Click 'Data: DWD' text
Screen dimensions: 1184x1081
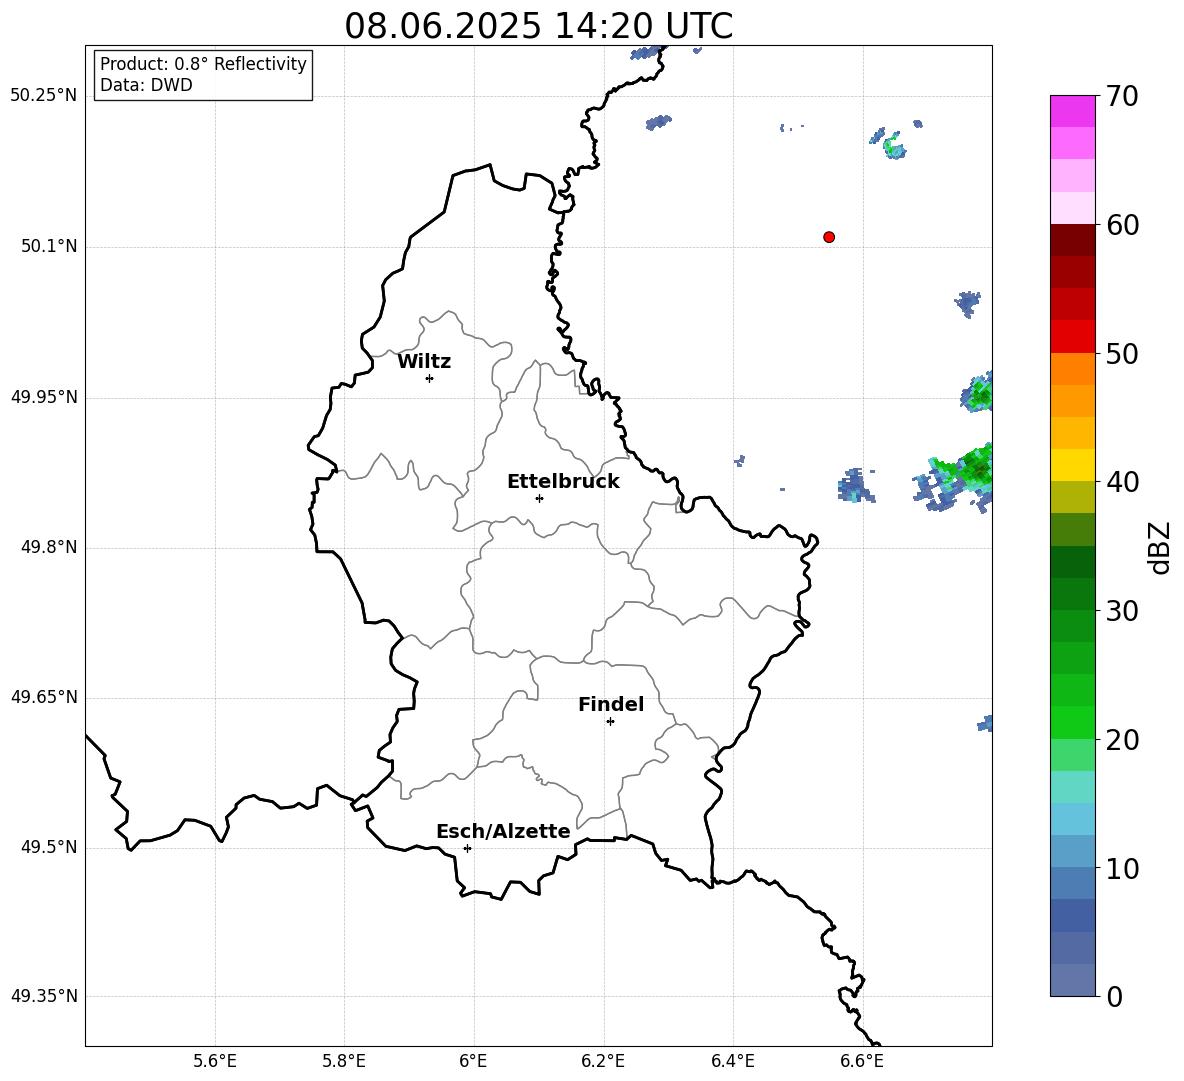click(x=146, y=85)
